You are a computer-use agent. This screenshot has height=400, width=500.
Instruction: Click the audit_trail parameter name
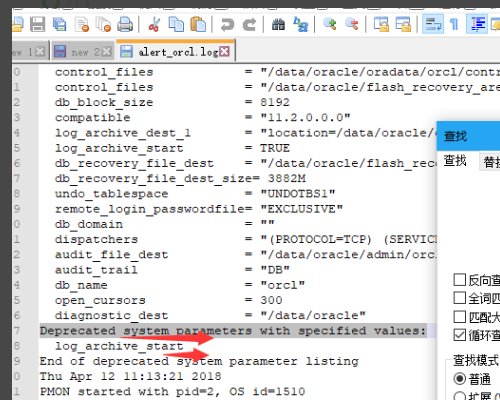pos(96,270)
